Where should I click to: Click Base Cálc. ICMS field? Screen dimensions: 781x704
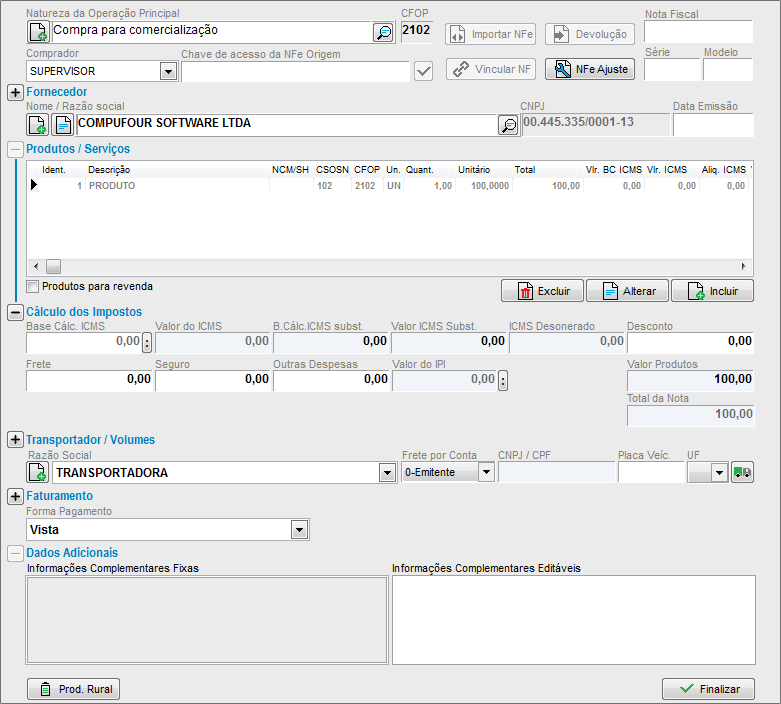(x=84, y=342)
